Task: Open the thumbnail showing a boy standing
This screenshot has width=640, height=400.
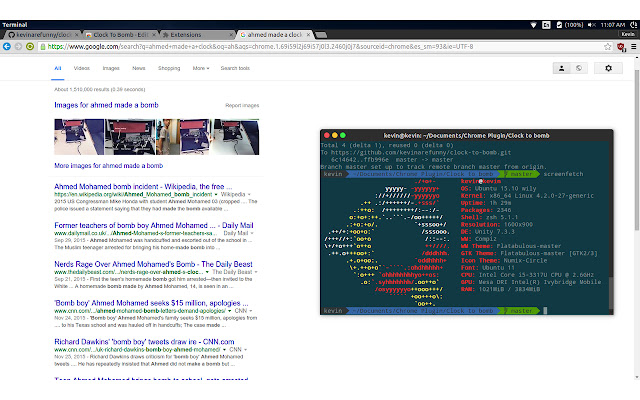Action: [x=168, y=137]
